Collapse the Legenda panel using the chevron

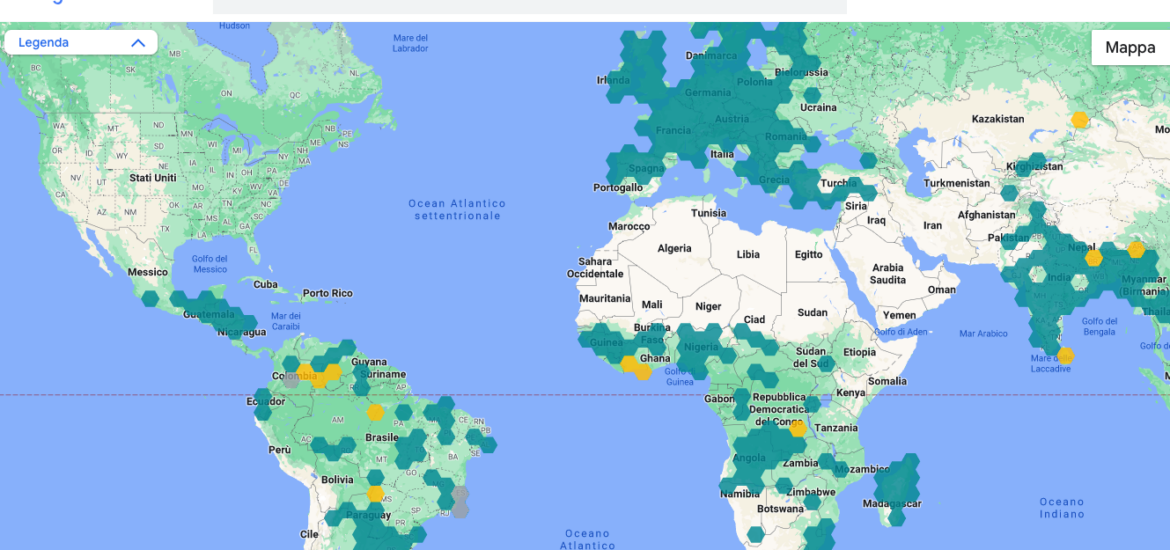[138, 43]
